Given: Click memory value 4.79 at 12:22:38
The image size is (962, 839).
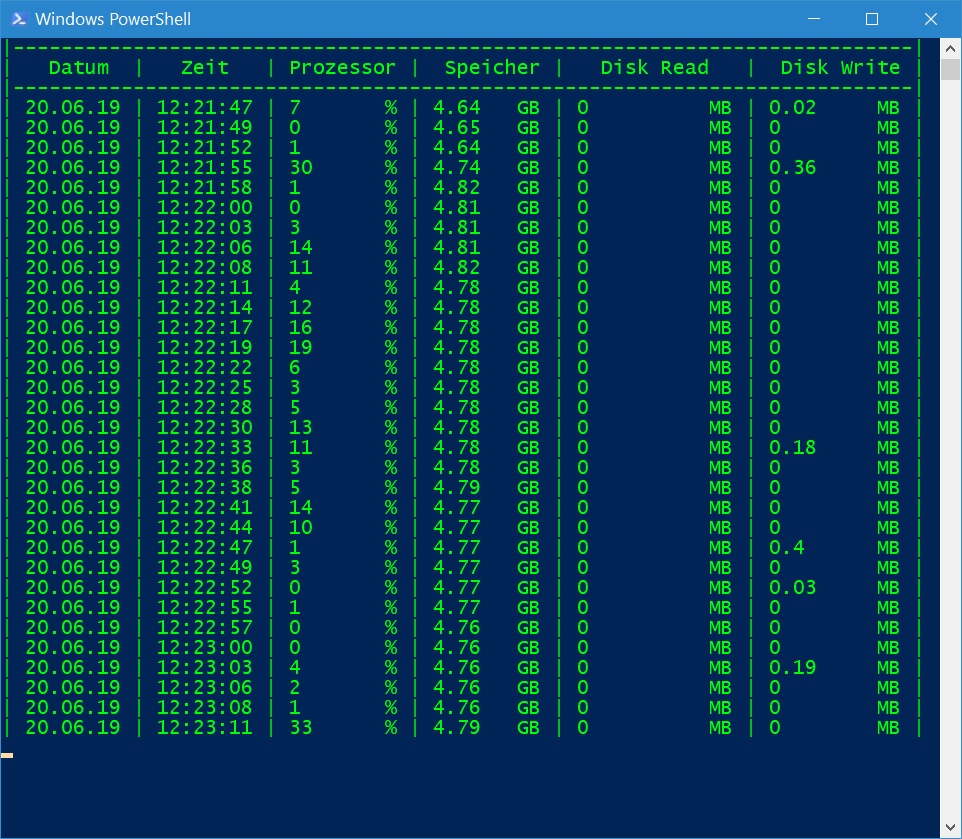Looking at the screenshot, I should pyautogui.click(x=456, y=488).
